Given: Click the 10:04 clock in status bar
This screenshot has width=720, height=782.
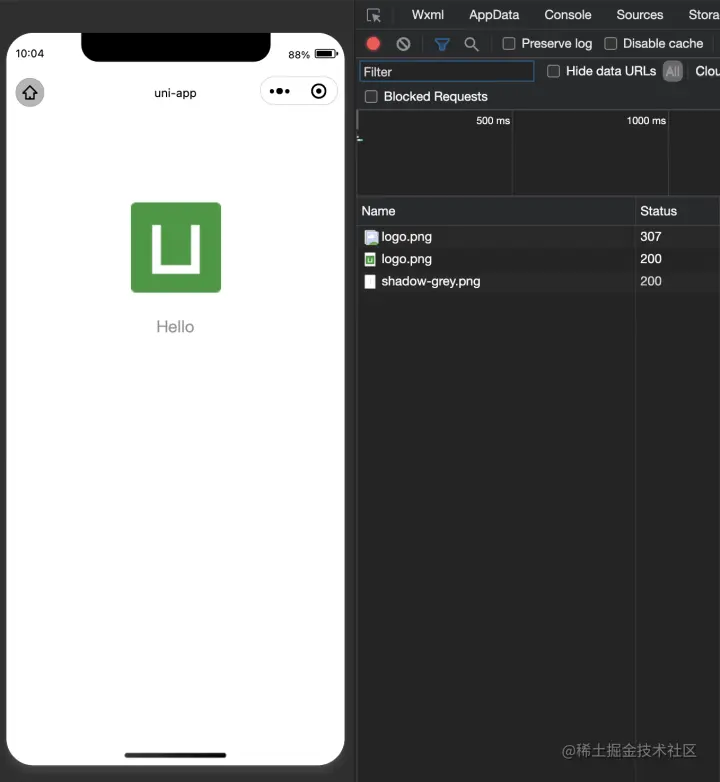Looking at the screenshot, I should (30, 53).
